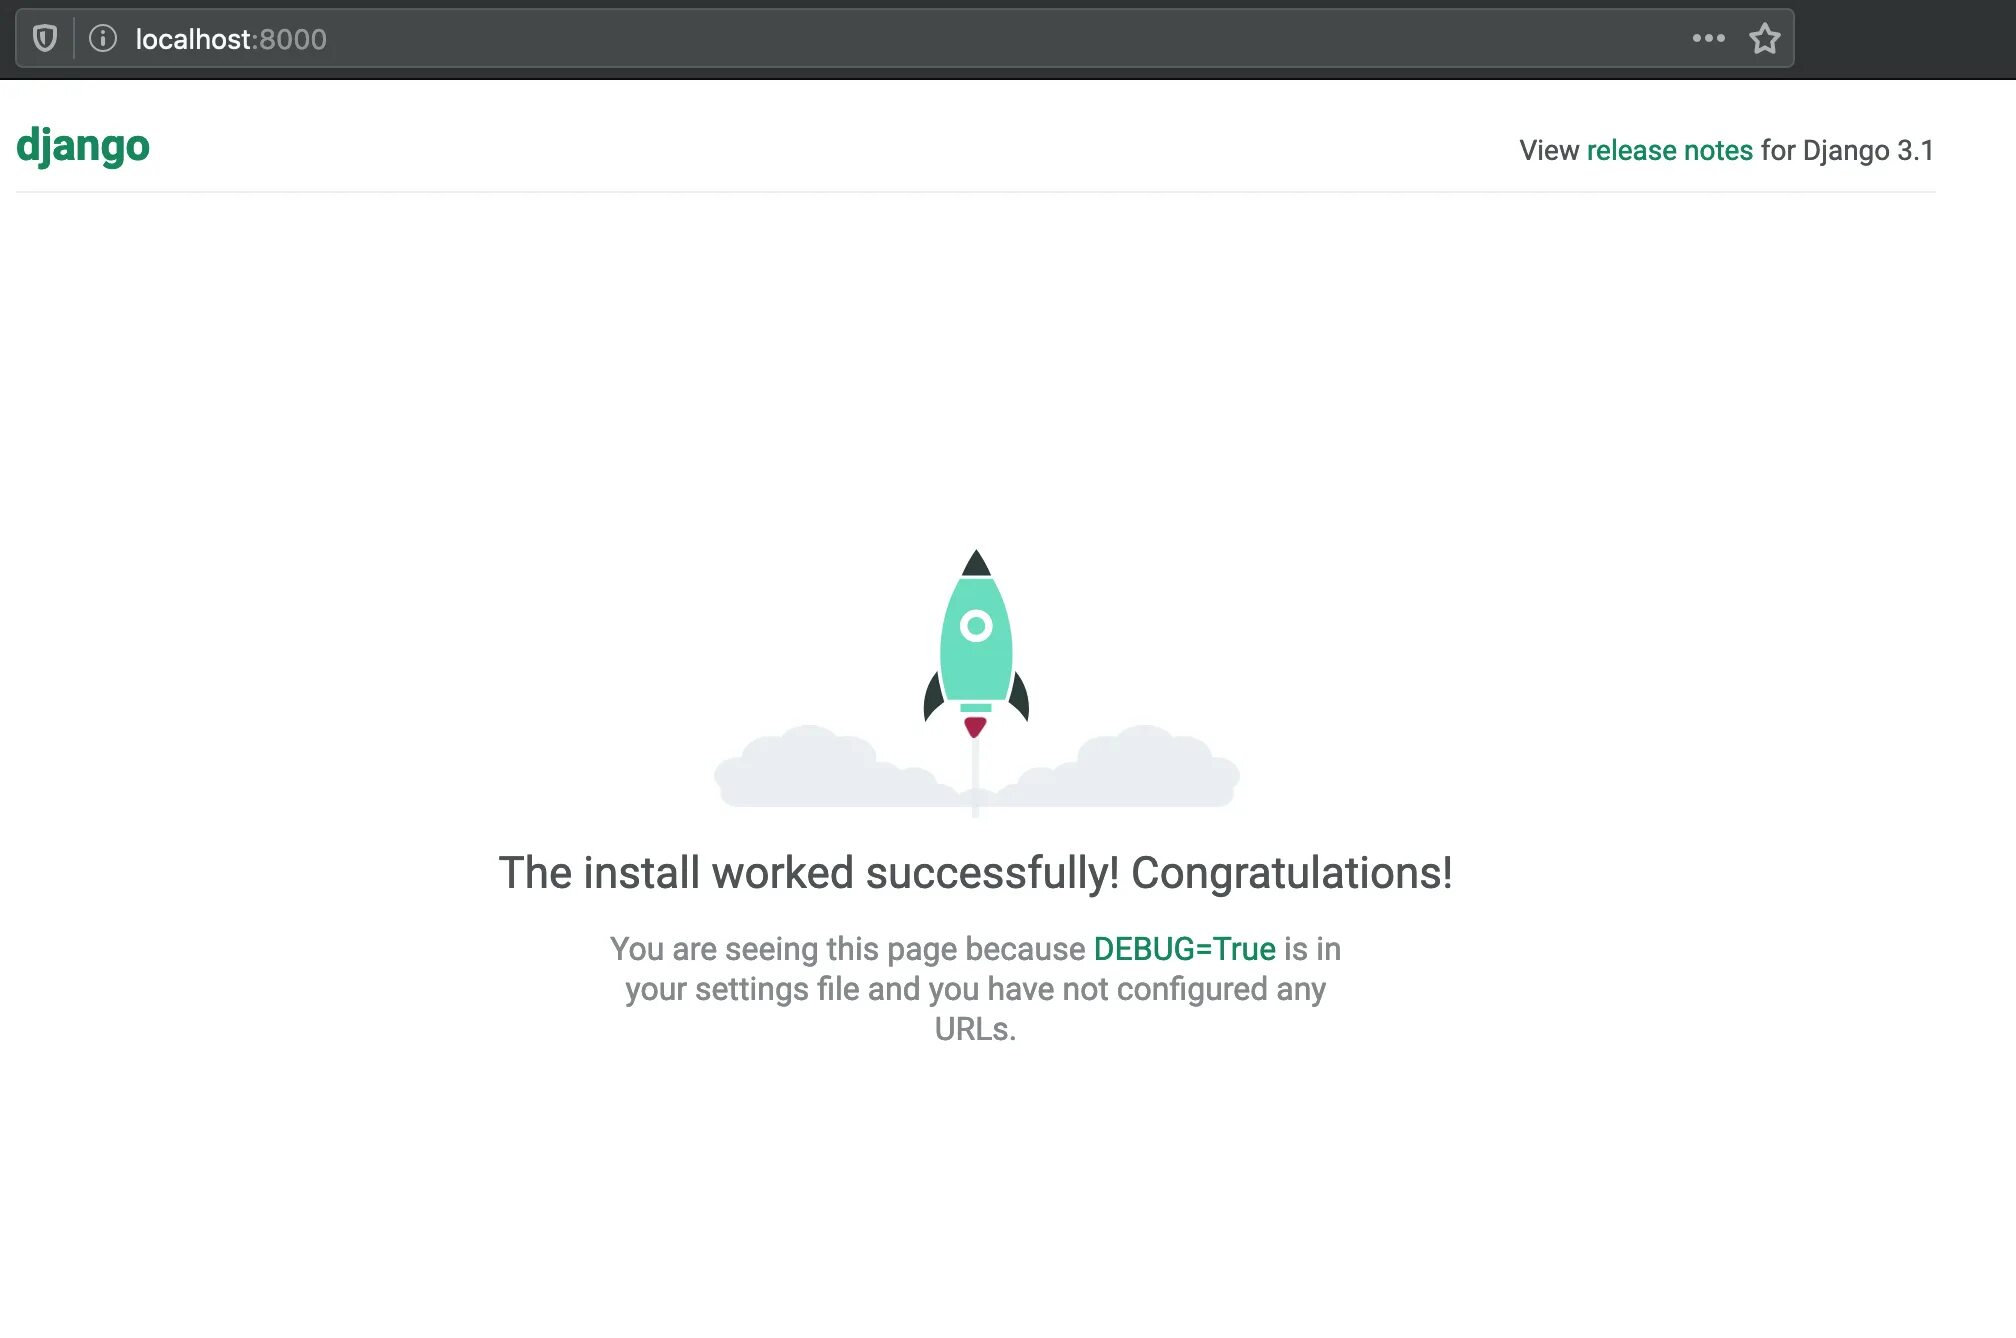2016x1338 pixels.
Task: Click the rocket illustration
Action: (976, 682)
